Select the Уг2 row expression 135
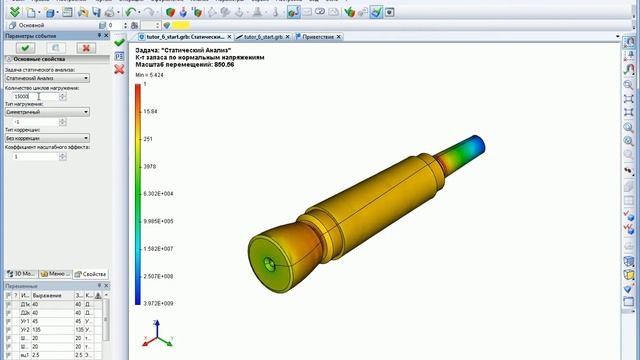The width and height of the screenshot is (640, 360). (53, 330)
